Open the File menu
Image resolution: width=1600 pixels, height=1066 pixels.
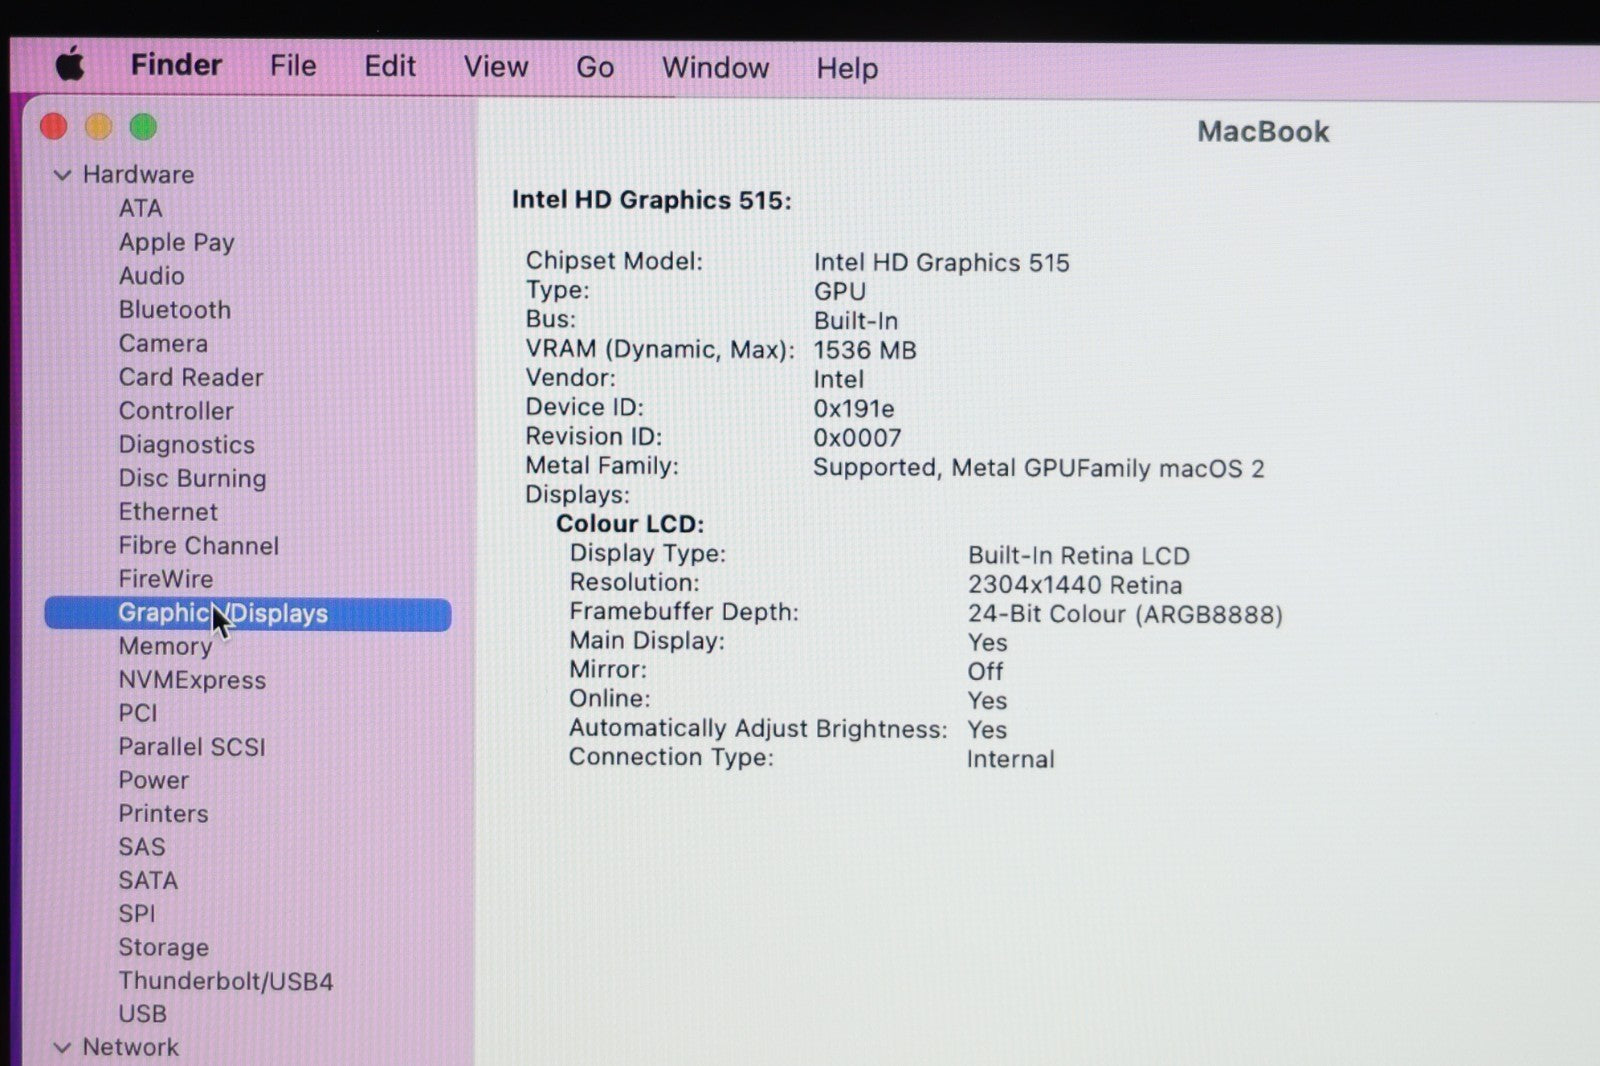click(x=293, y=66)
